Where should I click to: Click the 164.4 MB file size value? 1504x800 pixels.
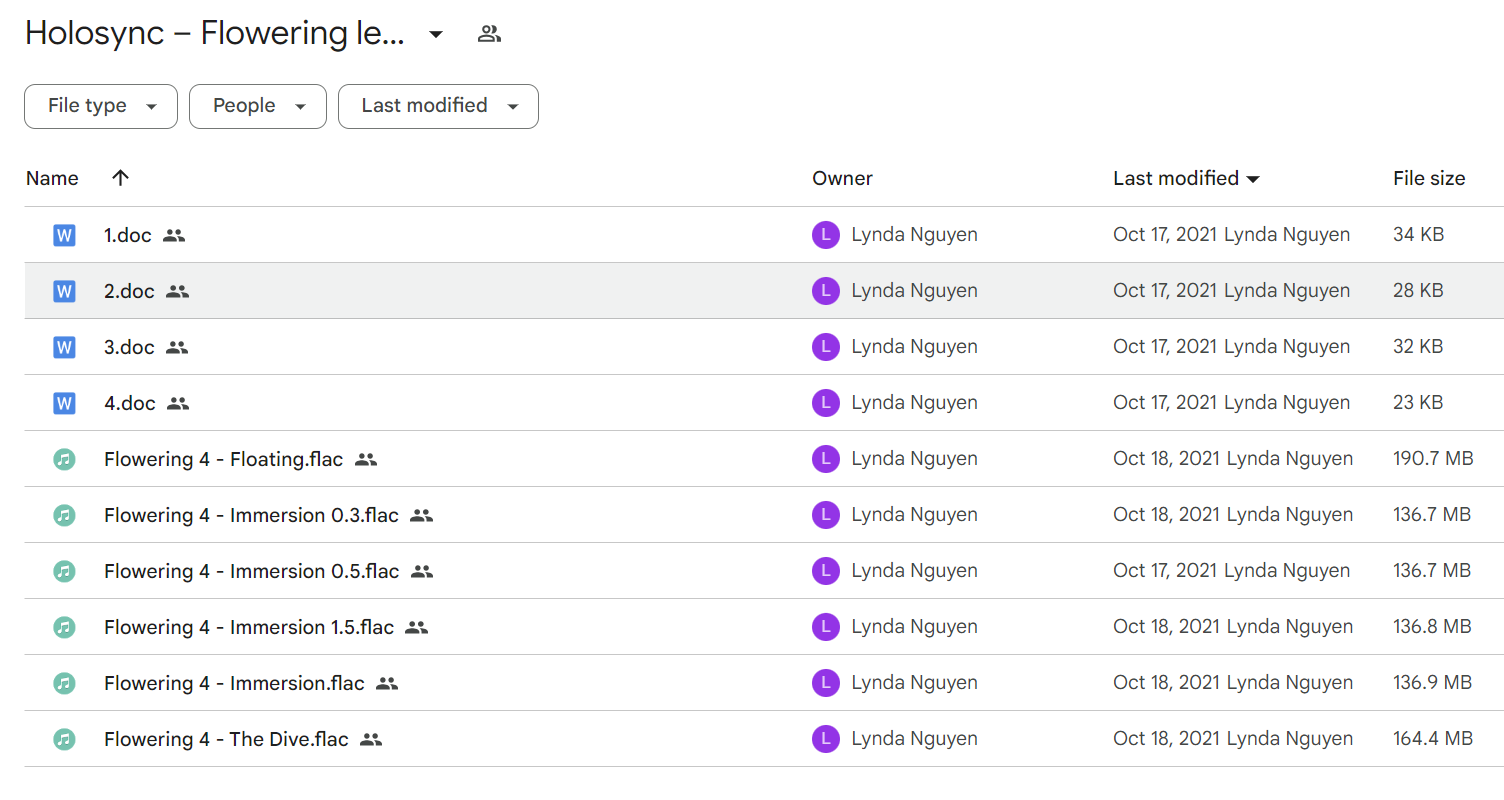click(1433, 739)
